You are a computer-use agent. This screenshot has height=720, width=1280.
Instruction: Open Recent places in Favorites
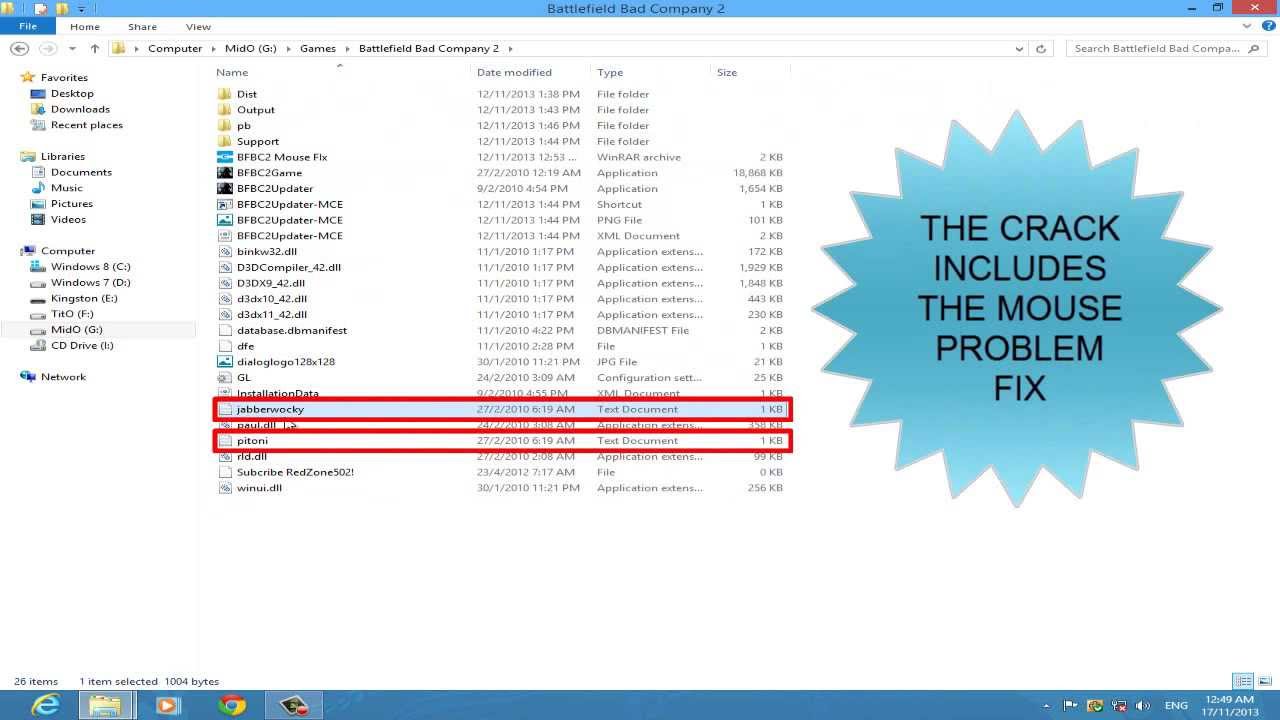coord(86,125)
